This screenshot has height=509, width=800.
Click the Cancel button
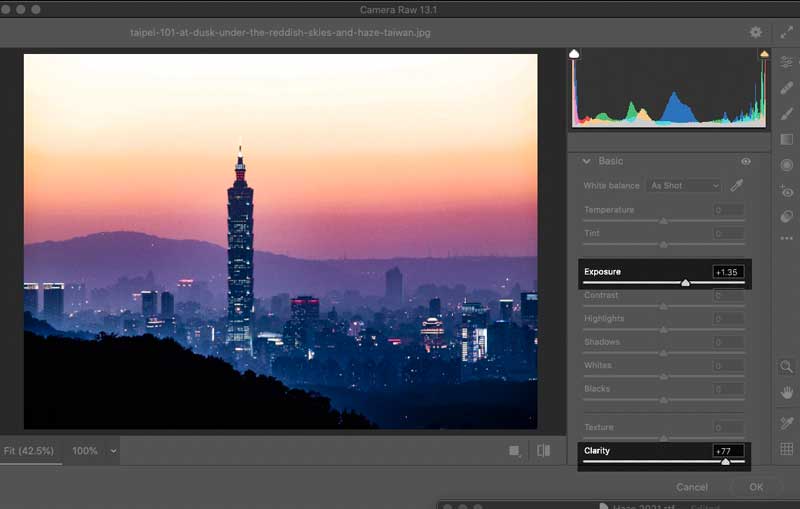(x=692, y=487)
